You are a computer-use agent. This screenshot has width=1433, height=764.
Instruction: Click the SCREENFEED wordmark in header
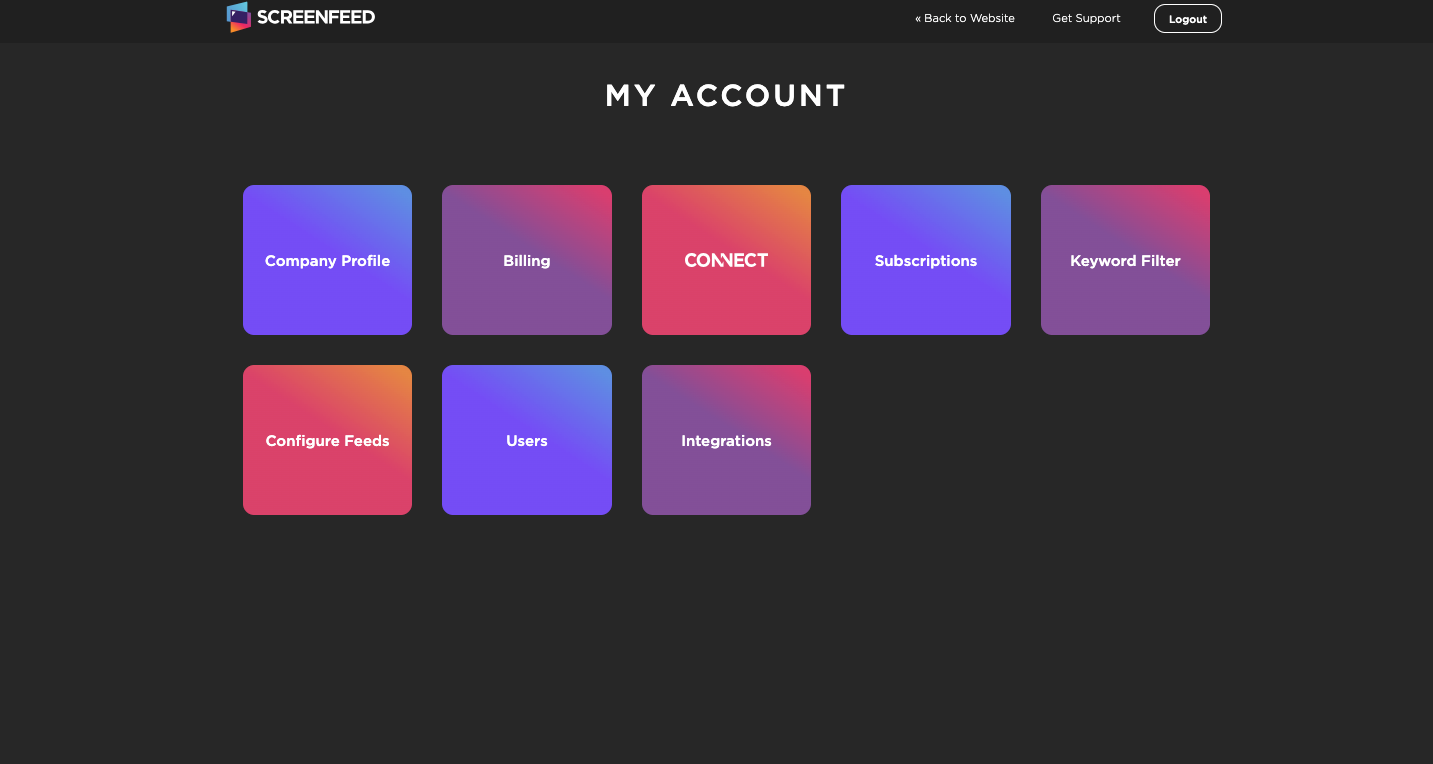tap(316, 17)
